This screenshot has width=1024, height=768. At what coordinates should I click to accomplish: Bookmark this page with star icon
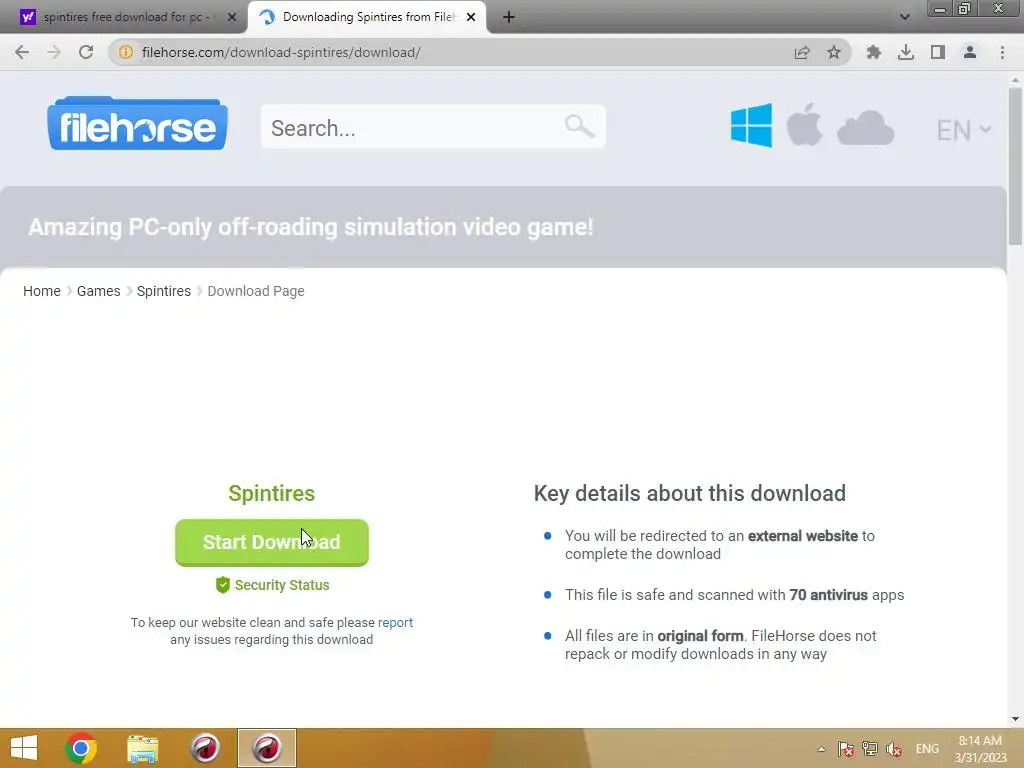click(834, 52)
